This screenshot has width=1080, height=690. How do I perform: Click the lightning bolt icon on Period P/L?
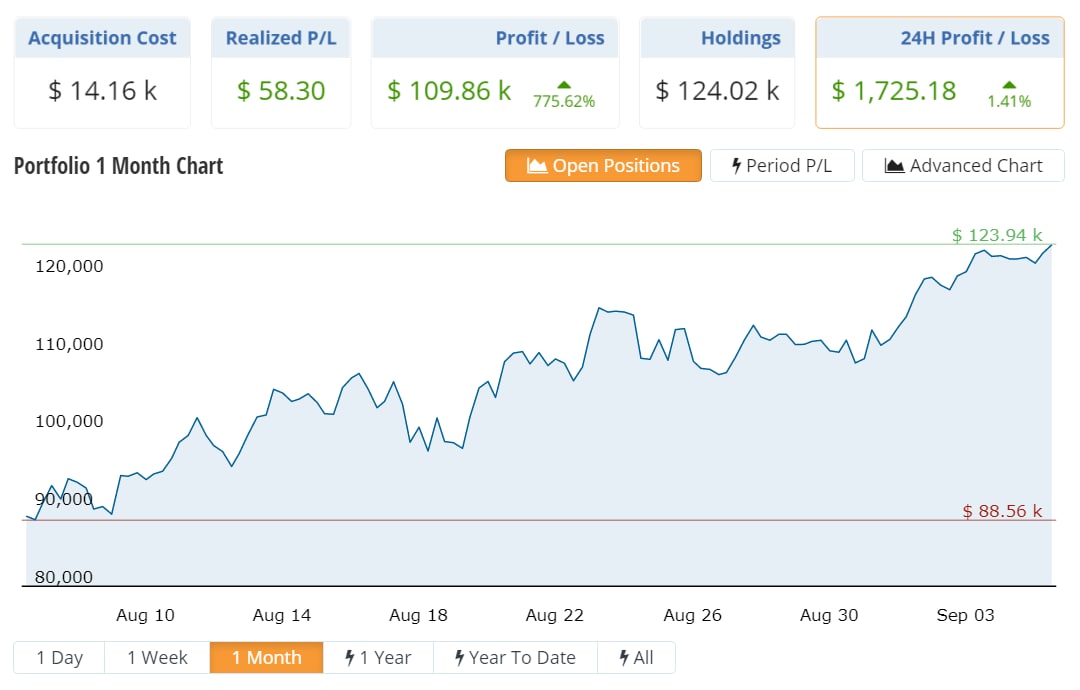[x=737, y=166]
